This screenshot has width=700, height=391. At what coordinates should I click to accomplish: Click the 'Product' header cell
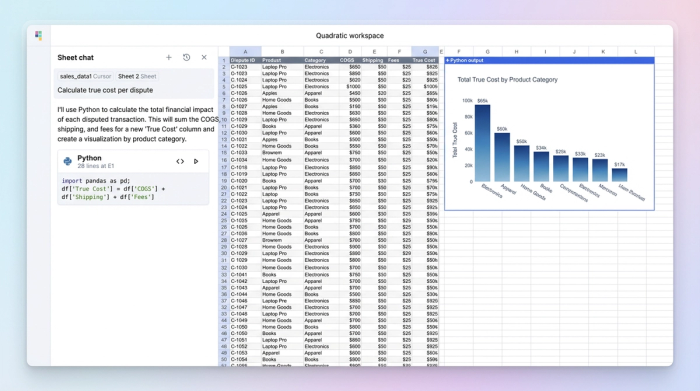pos(282,60)
